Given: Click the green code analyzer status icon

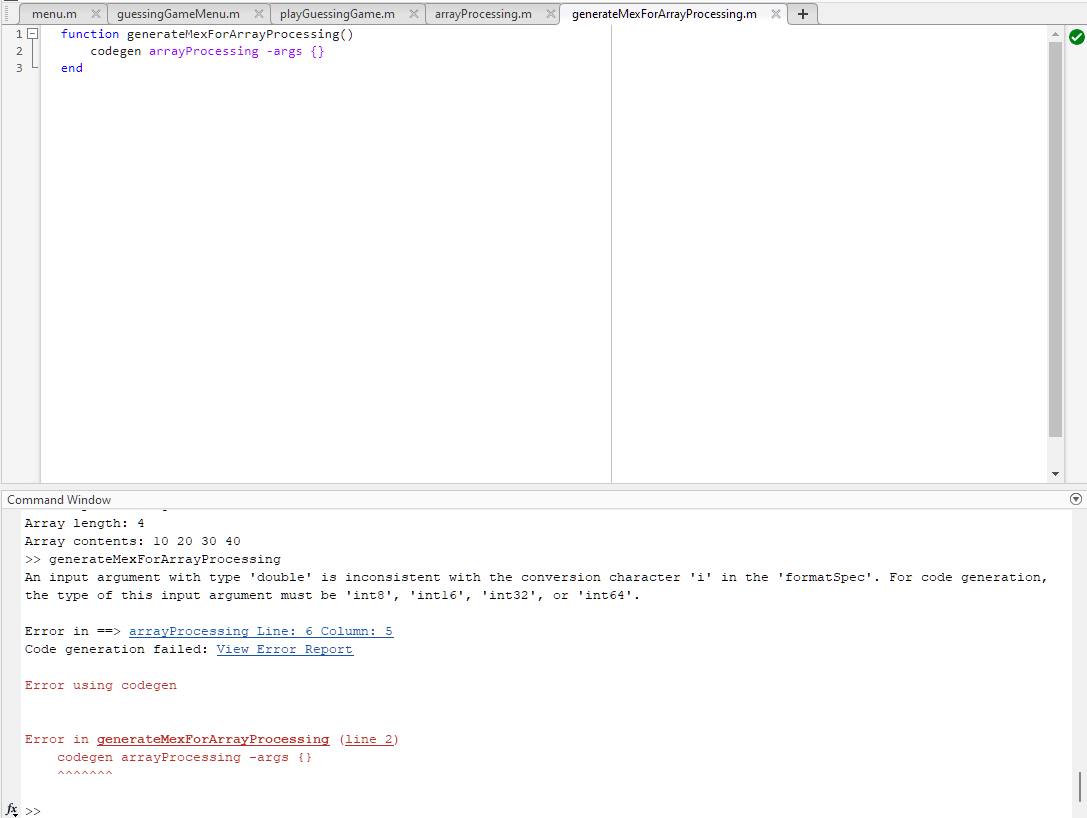Looking at the screenshot, I should coord(1077,37).
